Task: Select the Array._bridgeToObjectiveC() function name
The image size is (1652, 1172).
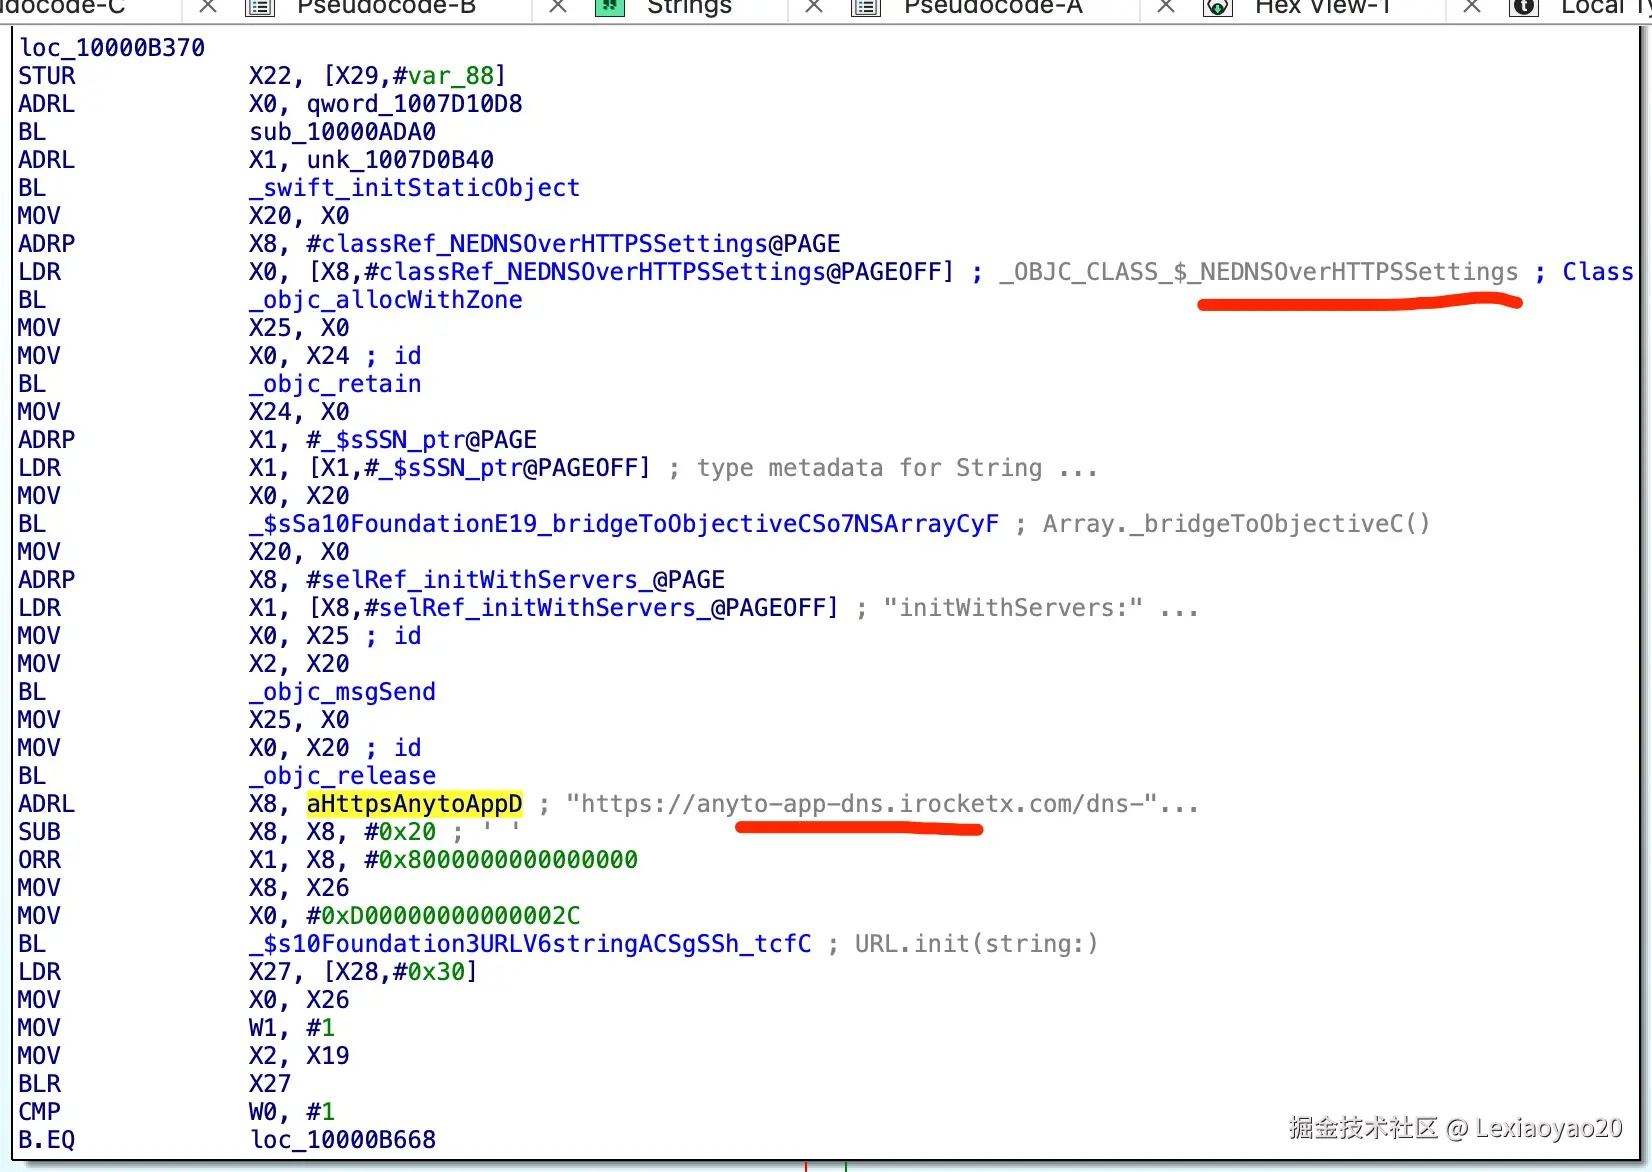Action: click(624, 524)
